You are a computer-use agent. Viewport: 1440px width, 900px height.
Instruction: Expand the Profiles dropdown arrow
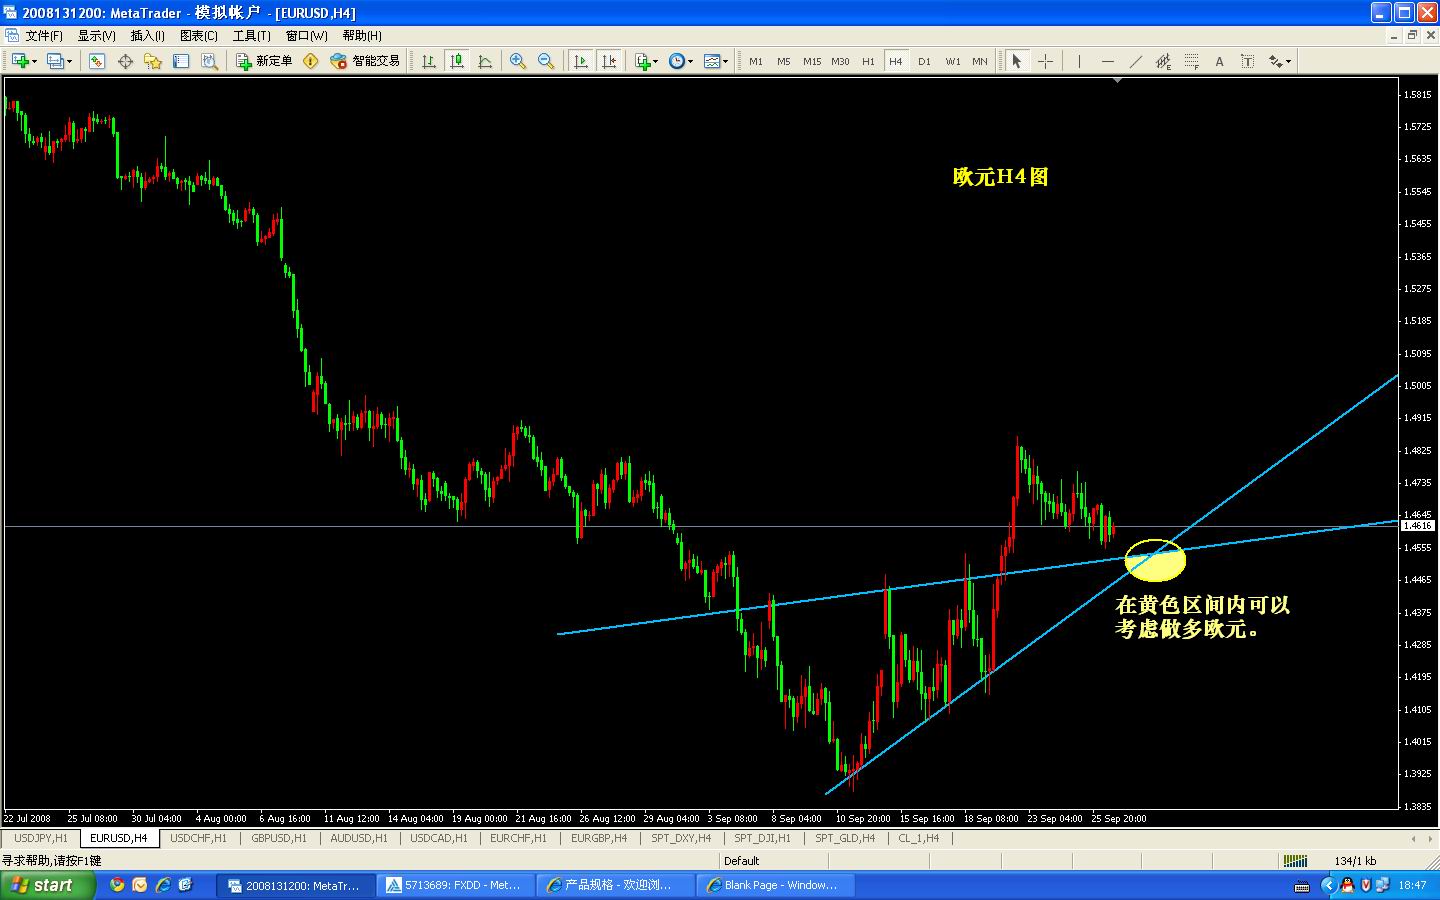pyautogui.click(x=69, y=61)
